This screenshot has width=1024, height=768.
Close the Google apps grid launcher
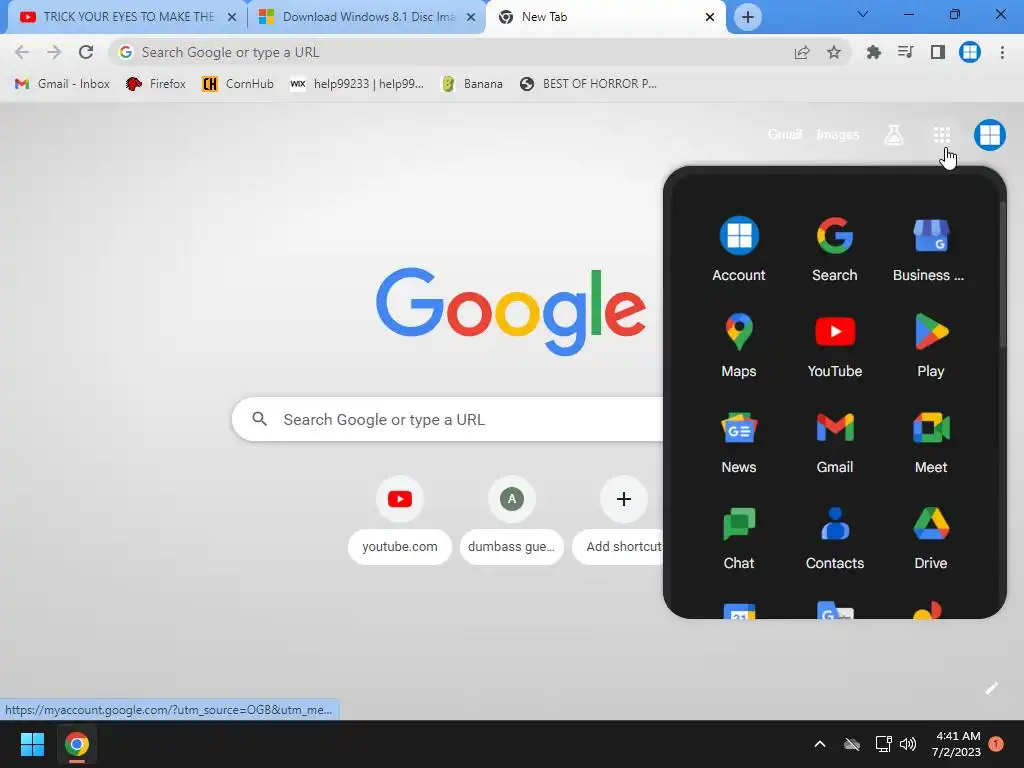click(941, 135)
